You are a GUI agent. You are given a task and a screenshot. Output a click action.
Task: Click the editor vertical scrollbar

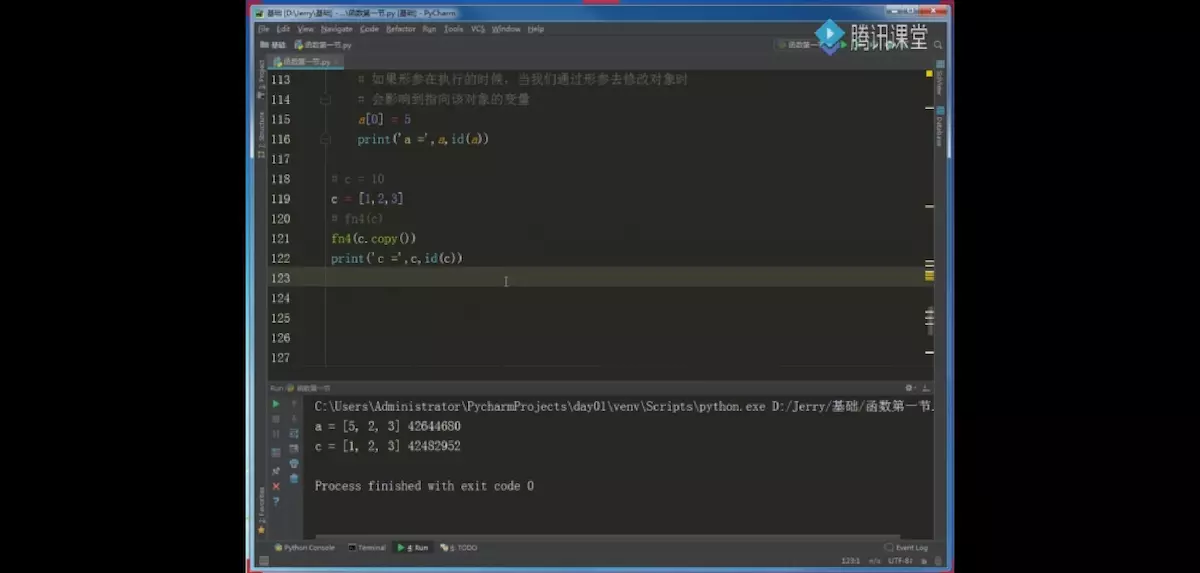point(929,320)
